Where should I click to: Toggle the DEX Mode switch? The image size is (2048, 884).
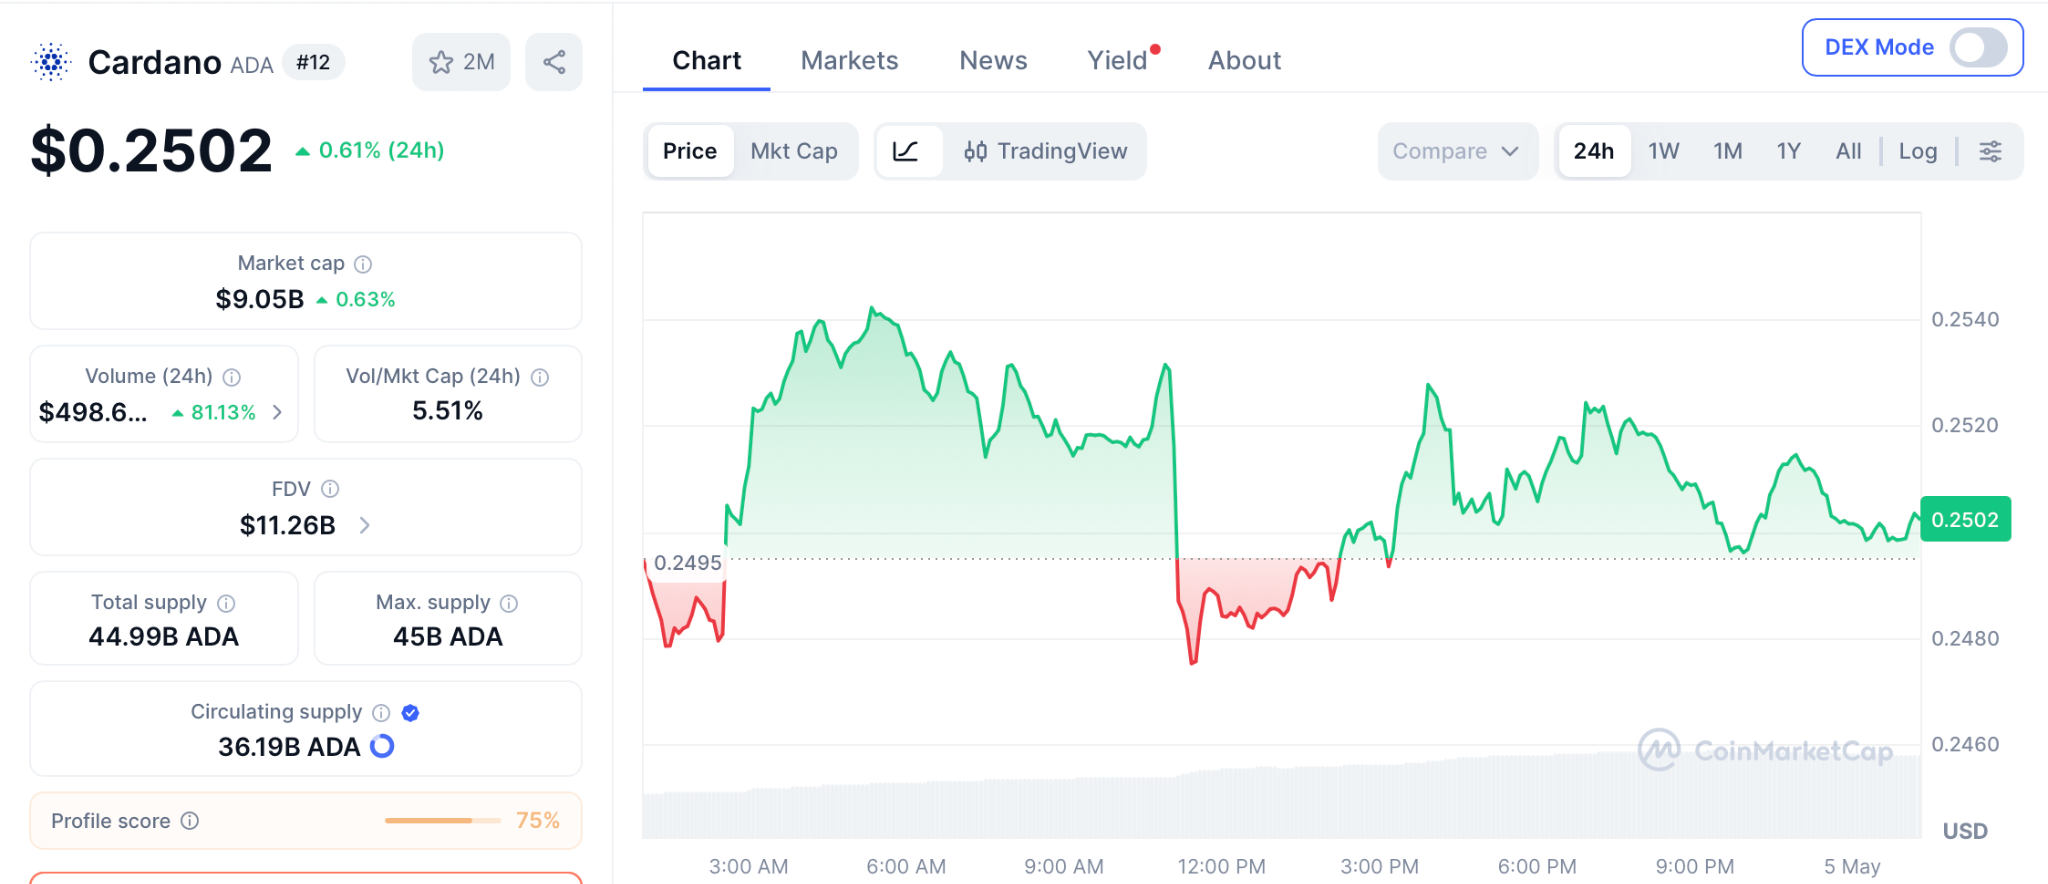[1978, 47]
